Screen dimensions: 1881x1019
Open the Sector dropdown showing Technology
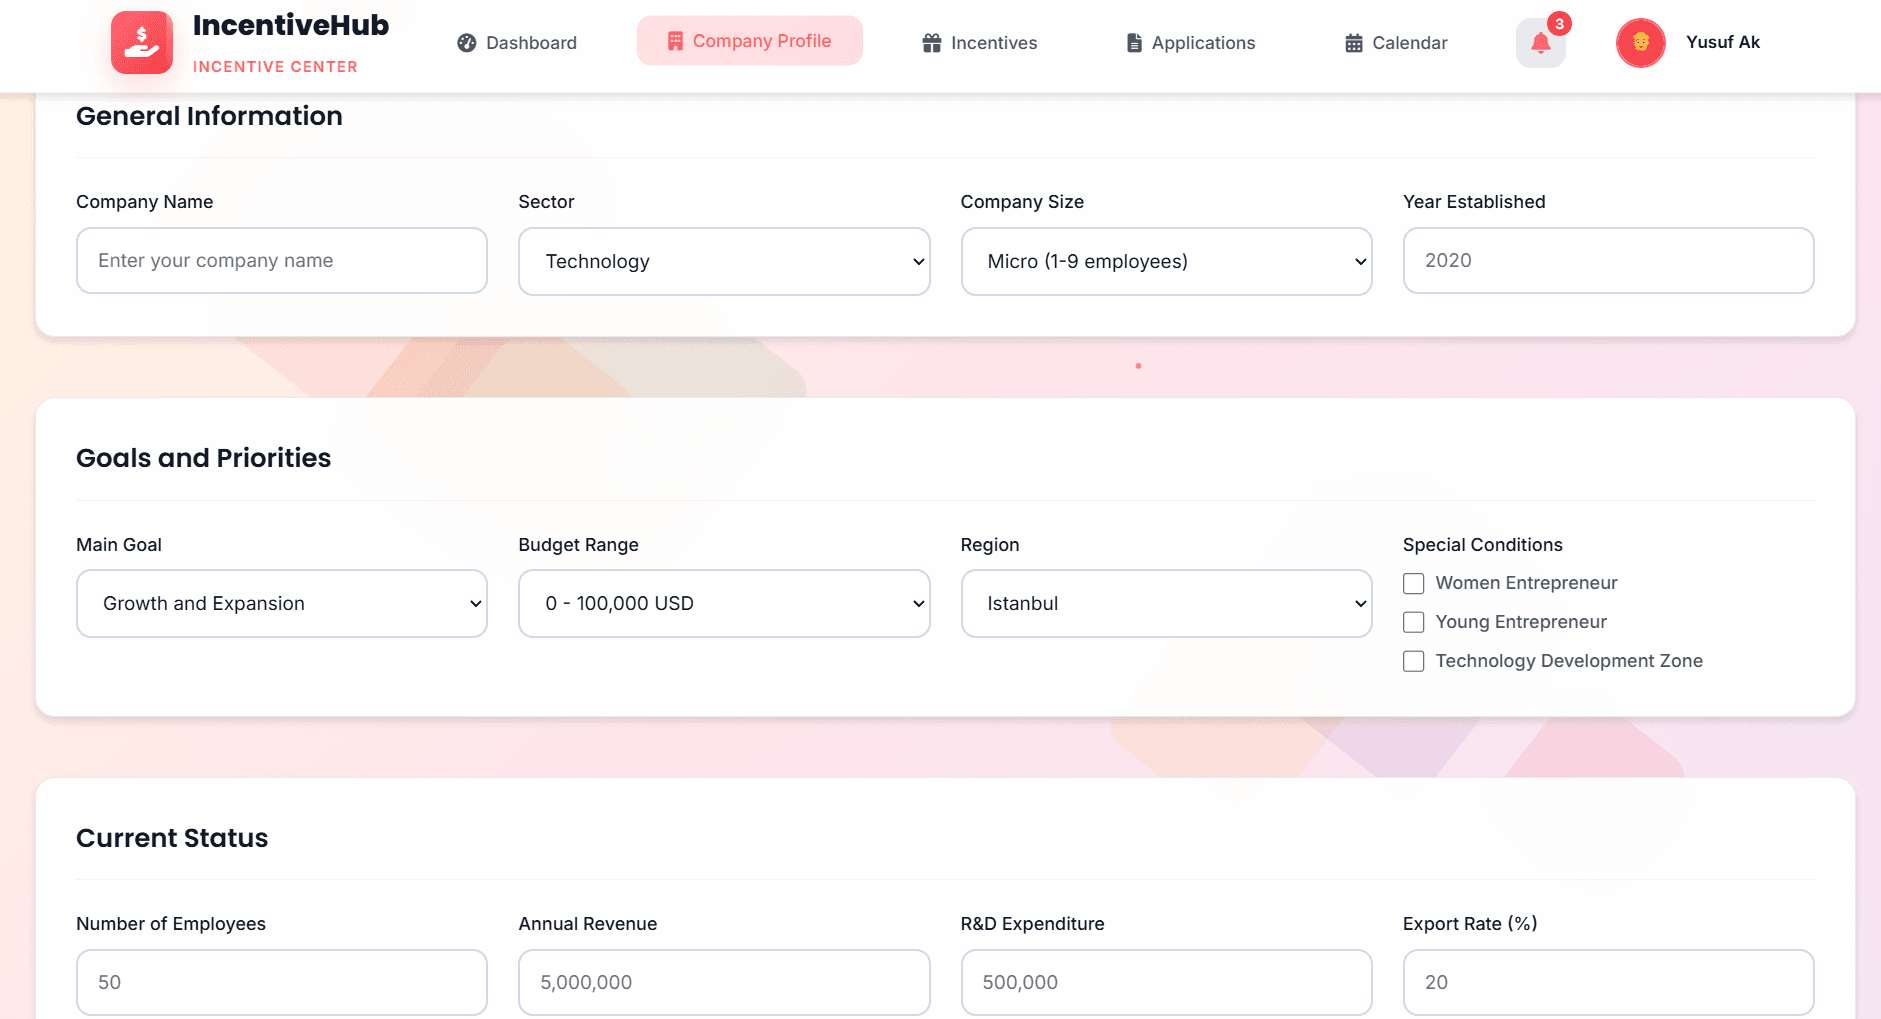click(723, 261)
